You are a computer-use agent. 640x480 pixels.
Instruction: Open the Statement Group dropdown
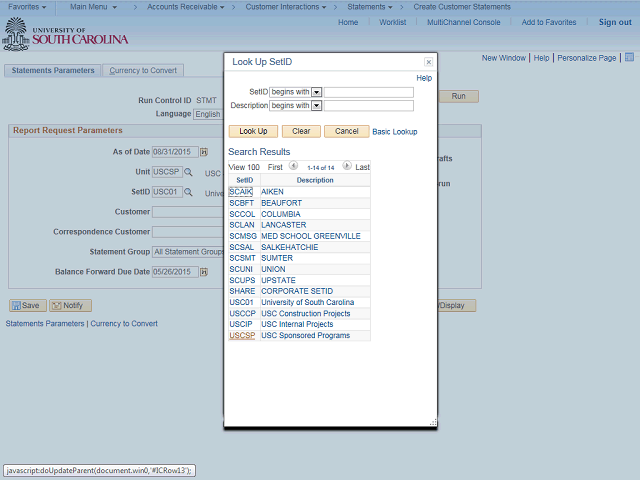[188, 252]
